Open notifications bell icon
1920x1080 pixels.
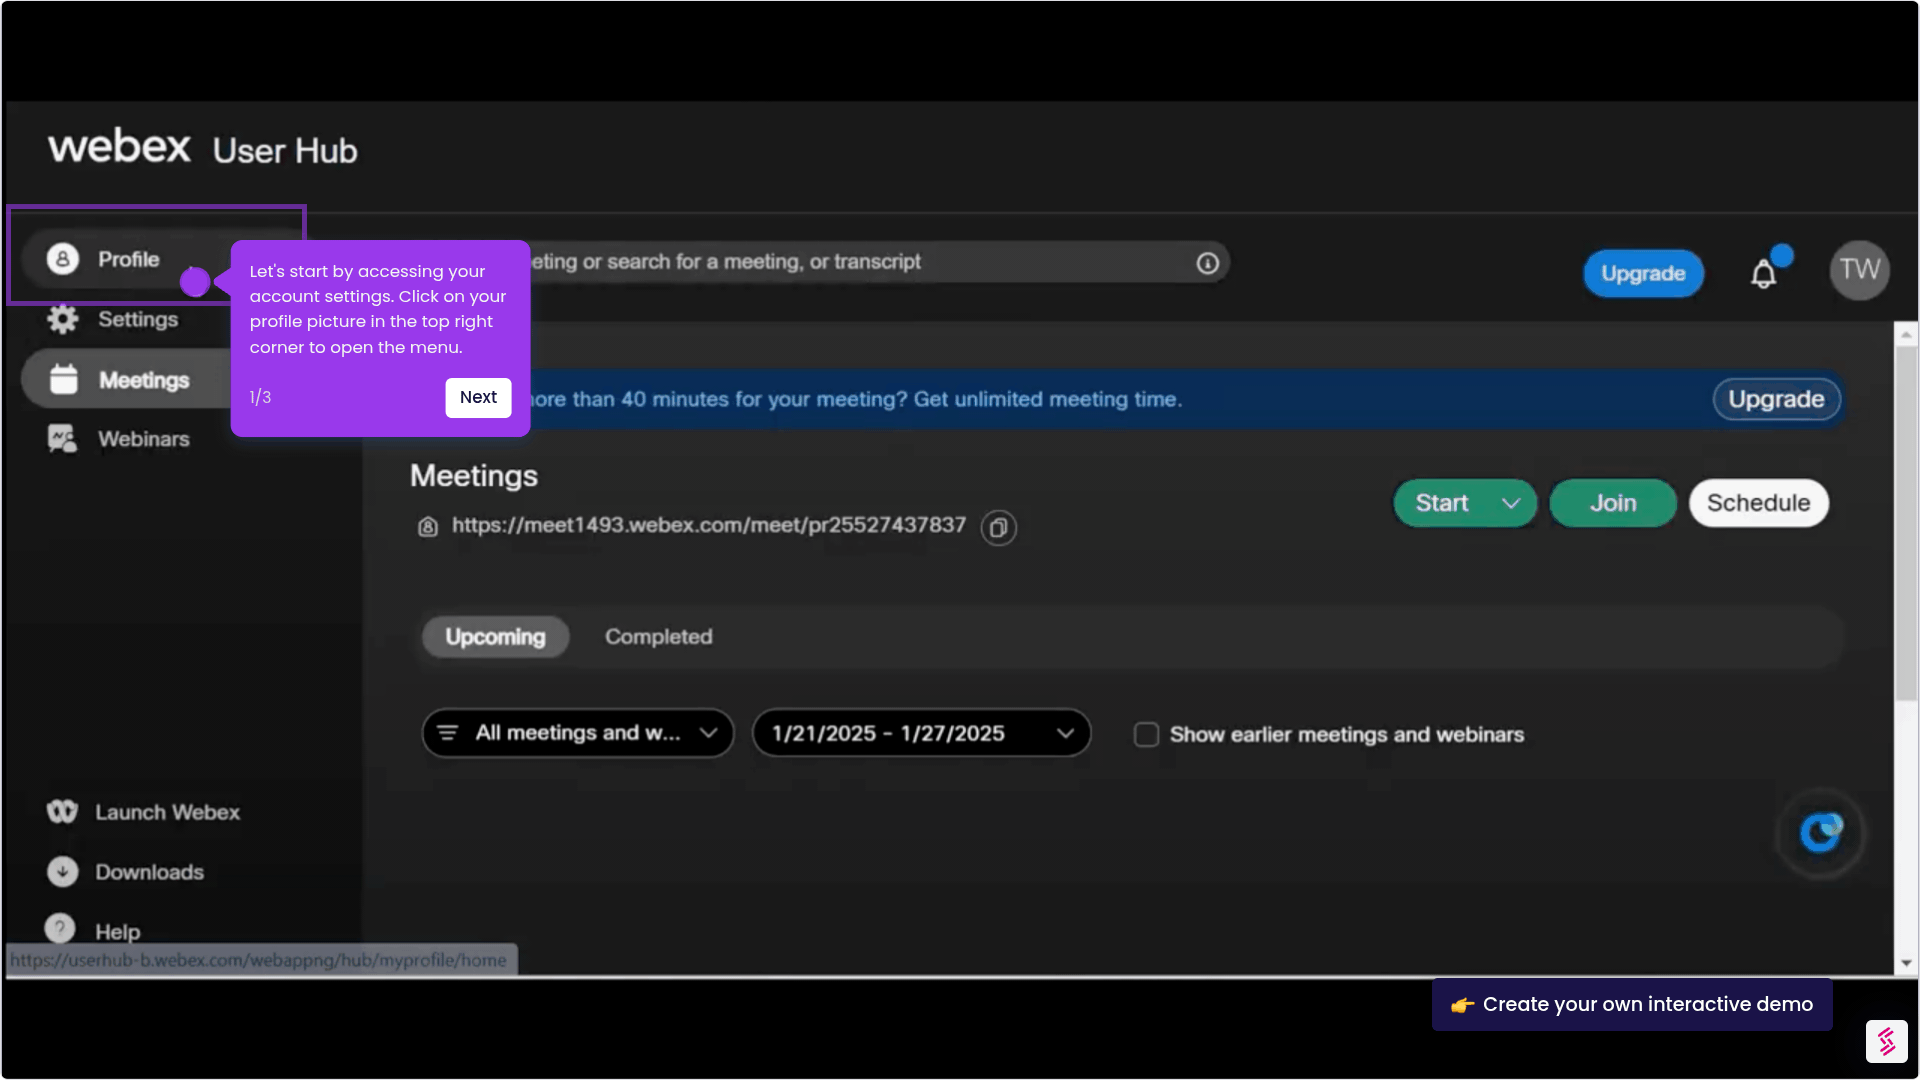coord(1764,274)
